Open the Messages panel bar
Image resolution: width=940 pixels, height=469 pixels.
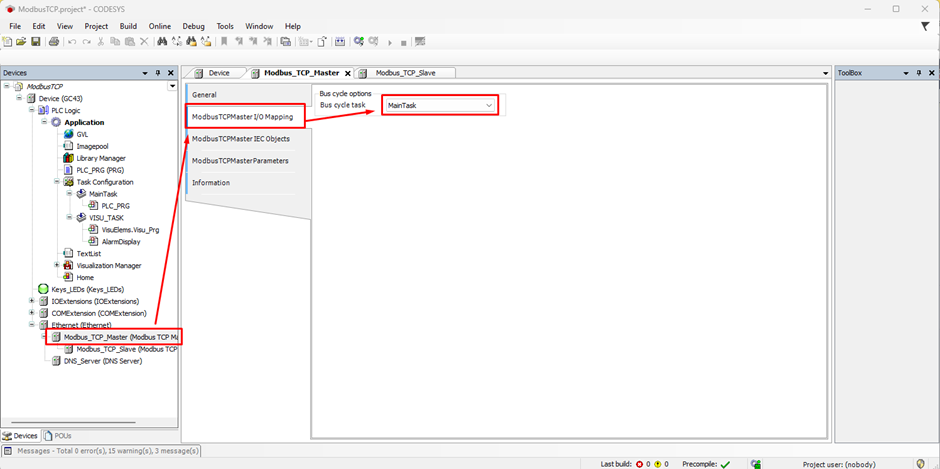click(101, 450)
